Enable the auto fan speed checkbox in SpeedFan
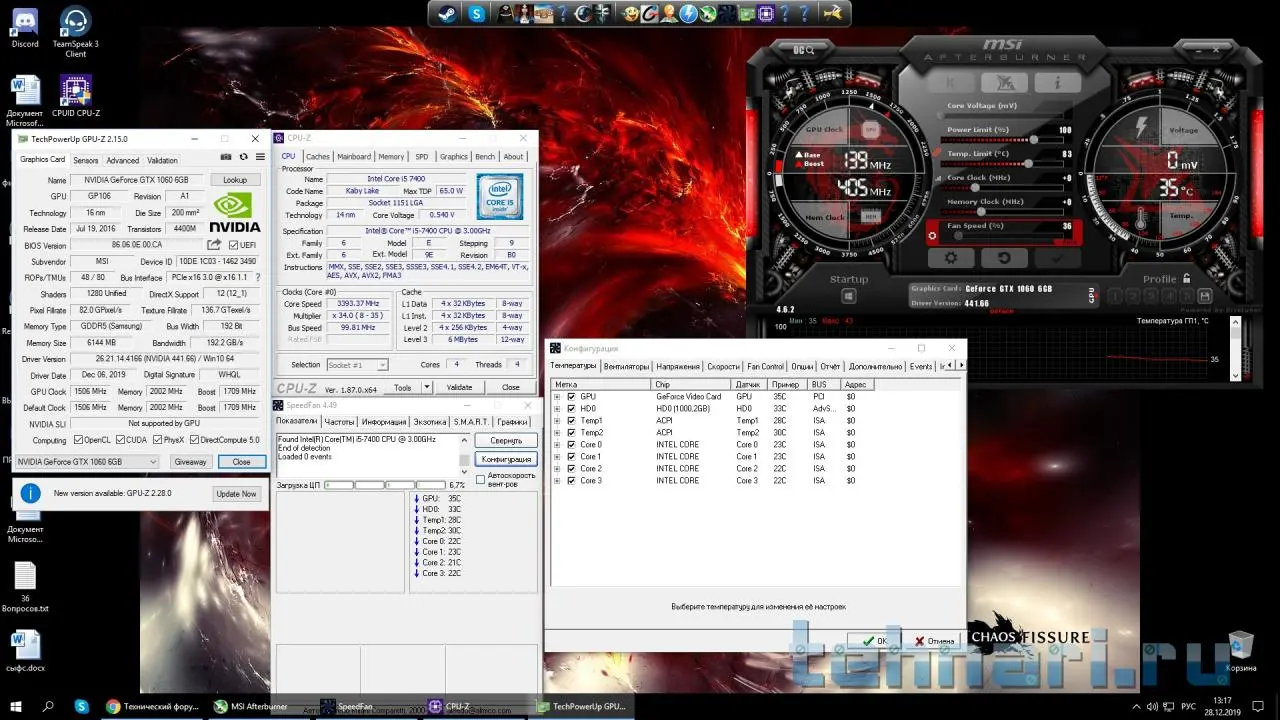1280x720 pixels. tap(481, 479)
